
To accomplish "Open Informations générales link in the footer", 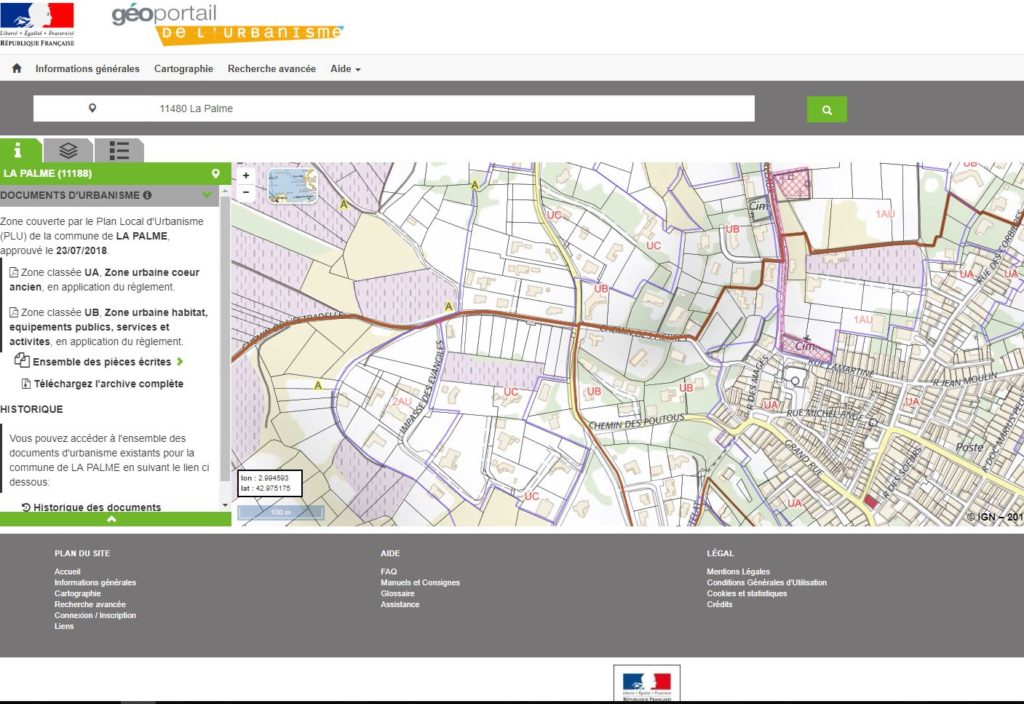I will (x=95, y=583).
